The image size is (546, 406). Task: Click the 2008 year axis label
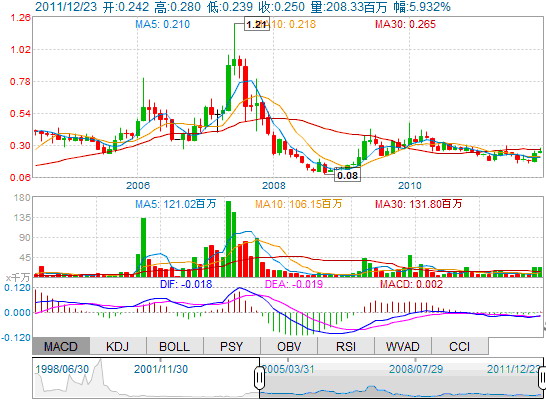point(274,185)
